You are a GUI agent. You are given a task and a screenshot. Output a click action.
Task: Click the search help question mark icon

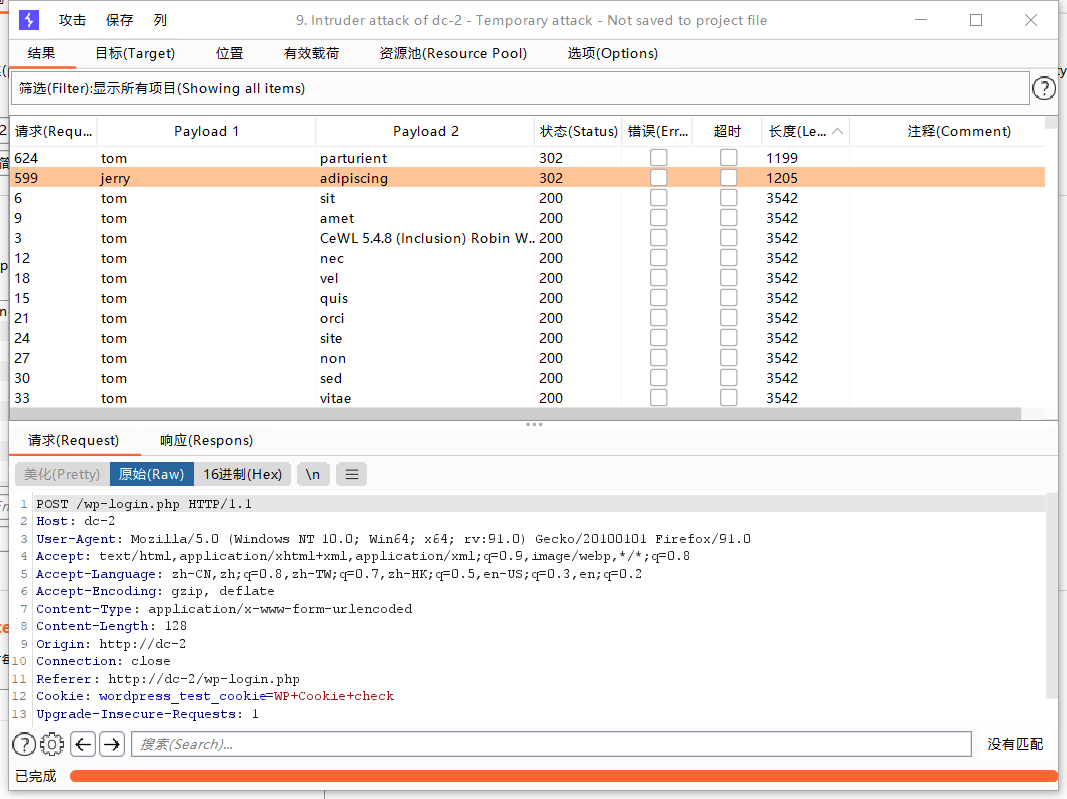(x=24, y=744)
